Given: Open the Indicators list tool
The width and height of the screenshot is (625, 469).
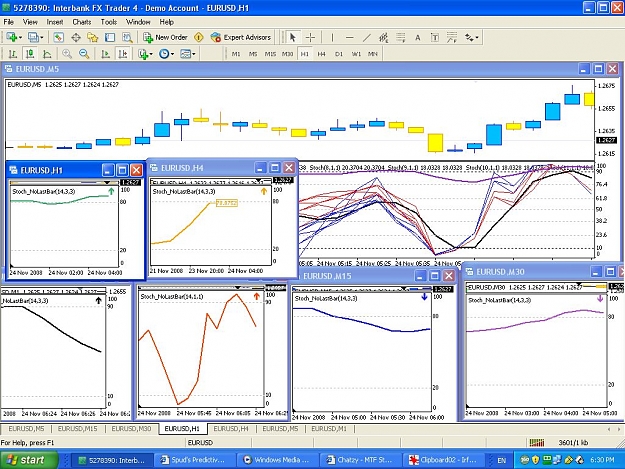Looking at the screenshot, I should tap(143, 53).
